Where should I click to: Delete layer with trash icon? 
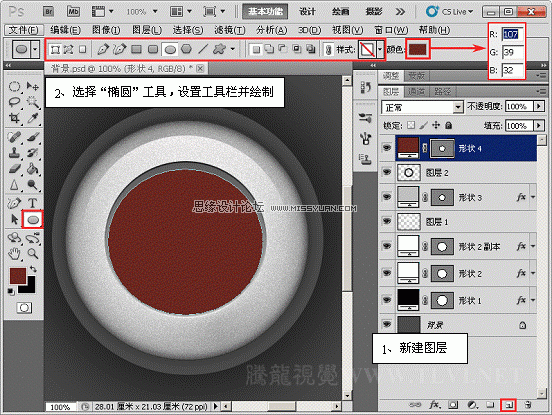[x=527, y=405]
